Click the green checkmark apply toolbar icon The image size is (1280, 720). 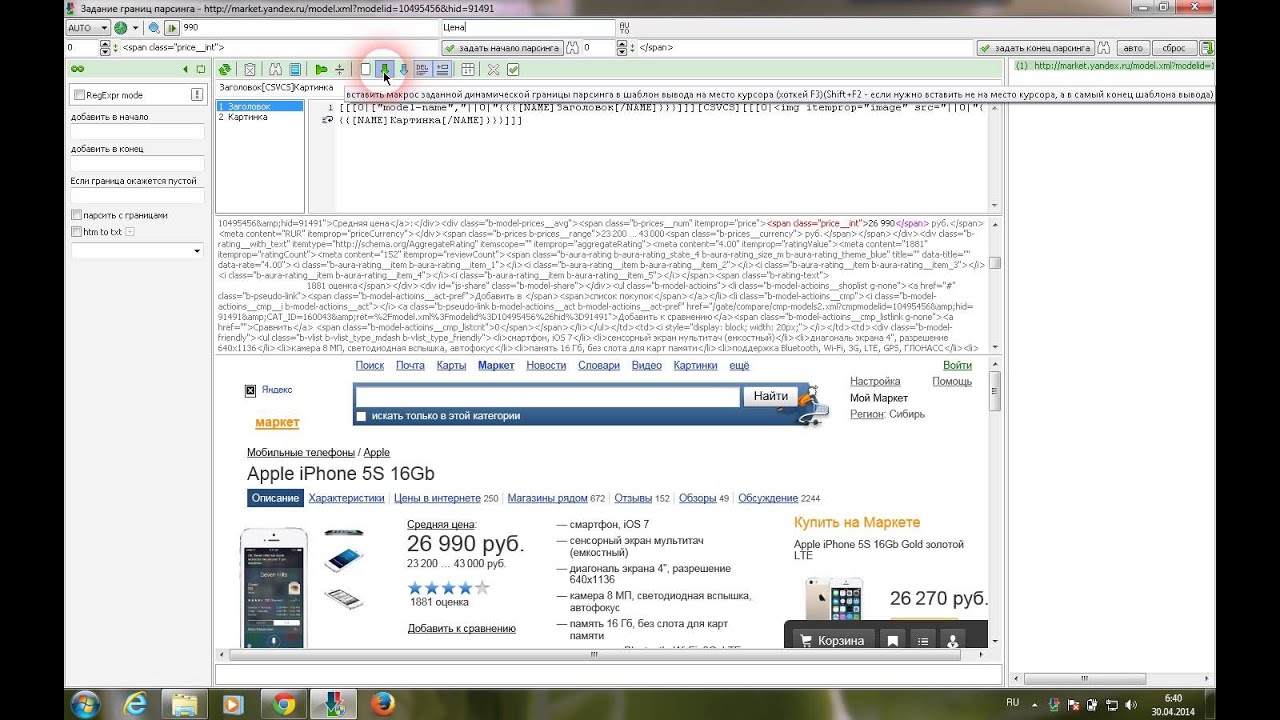pos(513,69)
